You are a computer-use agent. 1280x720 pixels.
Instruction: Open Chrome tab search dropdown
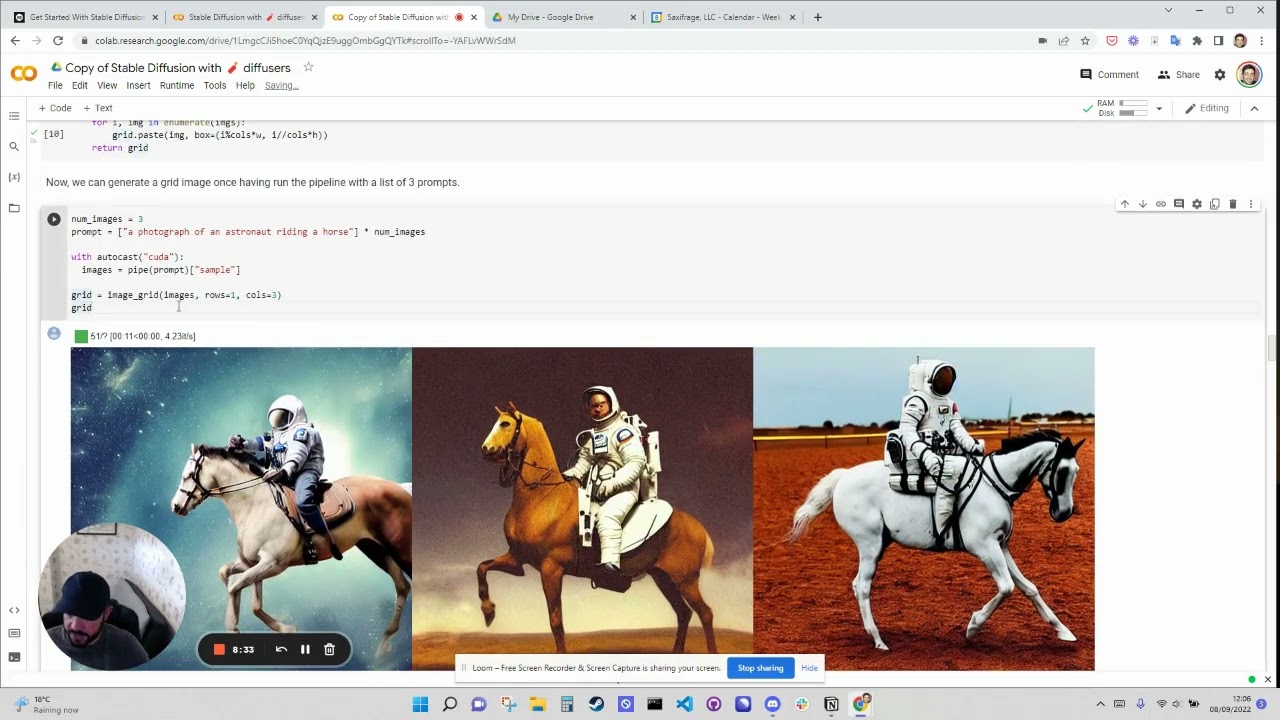[x=1168, y=10]
